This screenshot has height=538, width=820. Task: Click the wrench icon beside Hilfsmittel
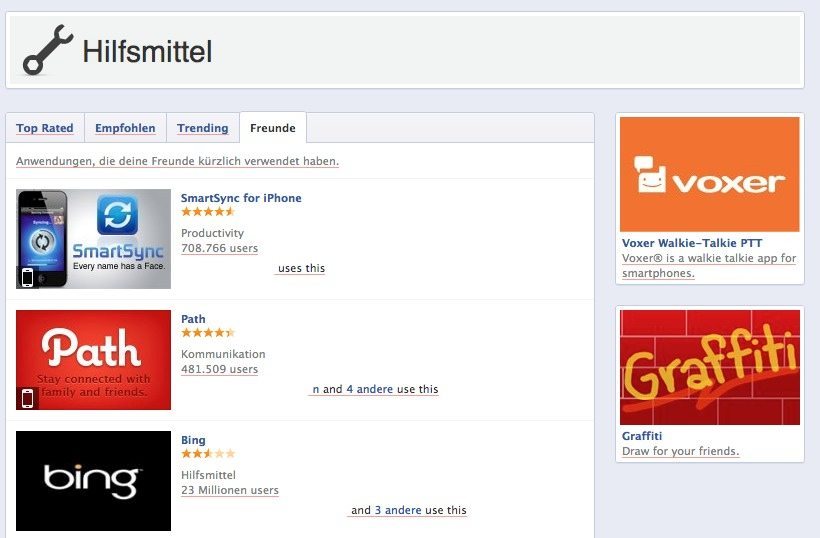tap(48, 50)
